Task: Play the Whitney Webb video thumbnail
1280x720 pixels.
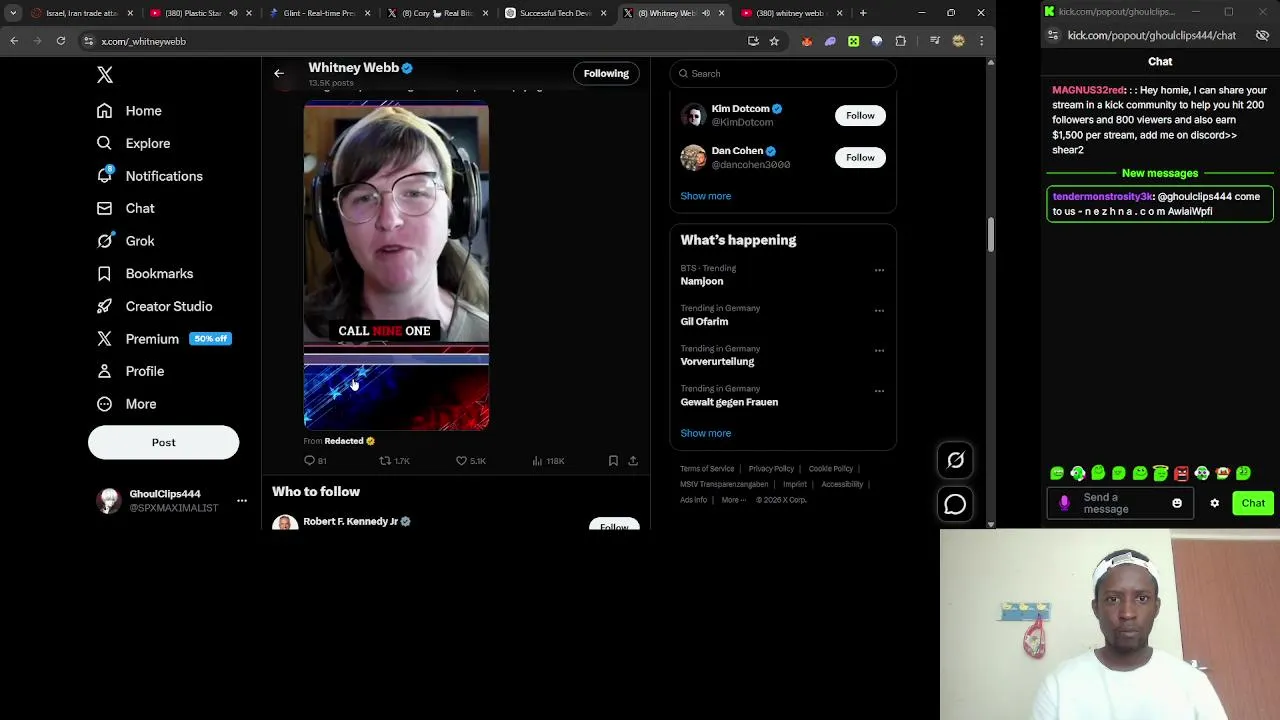Action: coord(396,265)
